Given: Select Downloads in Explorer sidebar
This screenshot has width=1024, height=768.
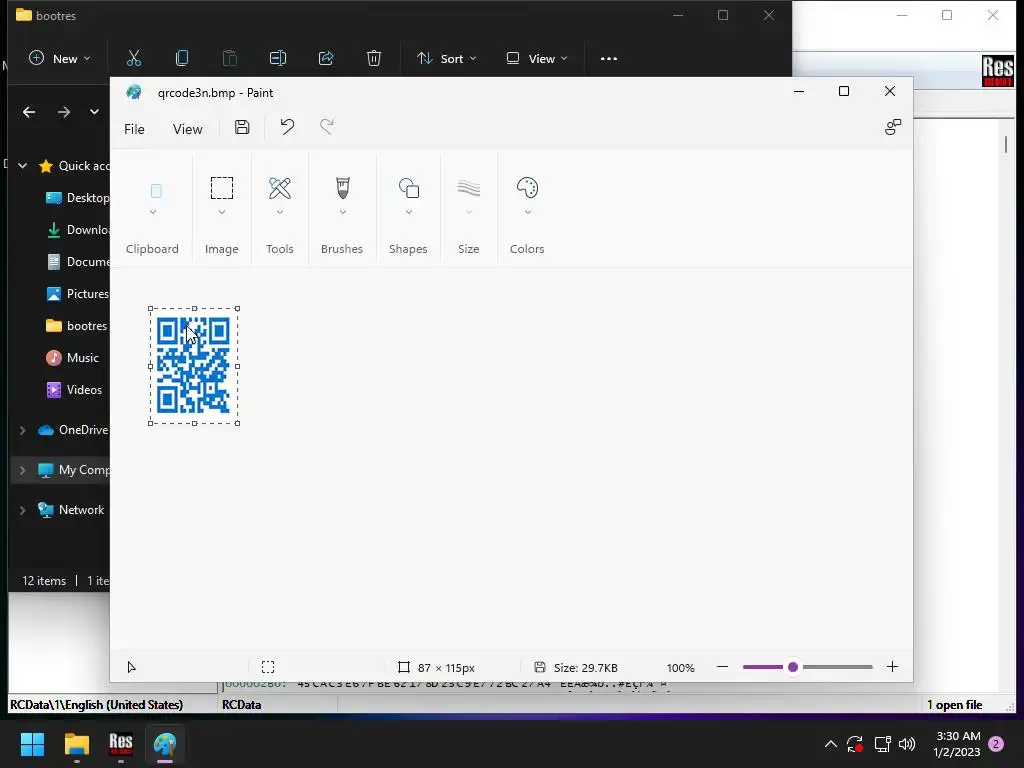Looking at the screenshot, I should point(77,230).
